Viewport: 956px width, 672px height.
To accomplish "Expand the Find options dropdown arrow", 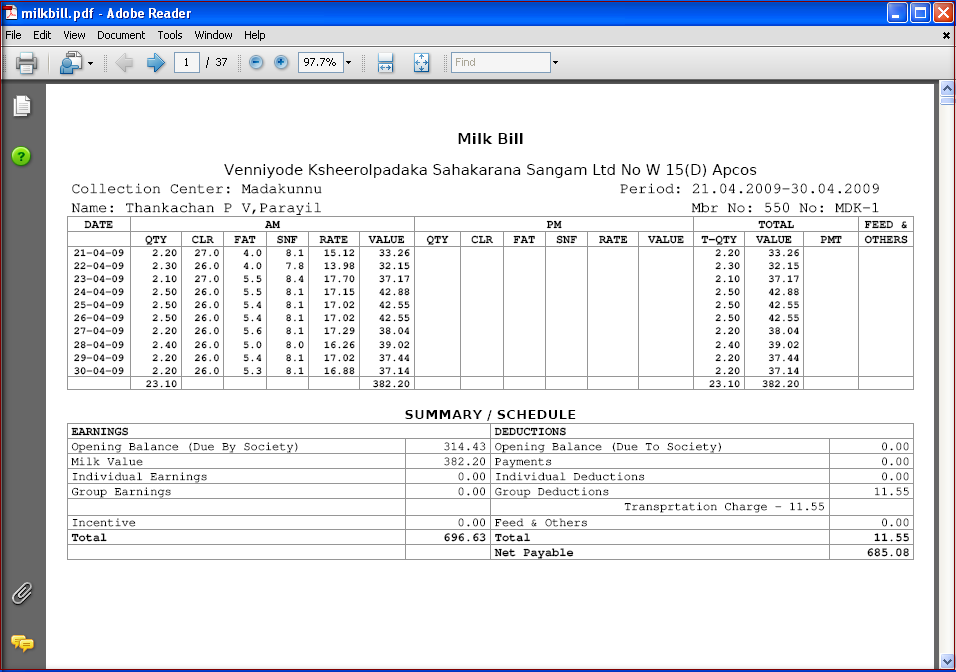I will point(555,63).
